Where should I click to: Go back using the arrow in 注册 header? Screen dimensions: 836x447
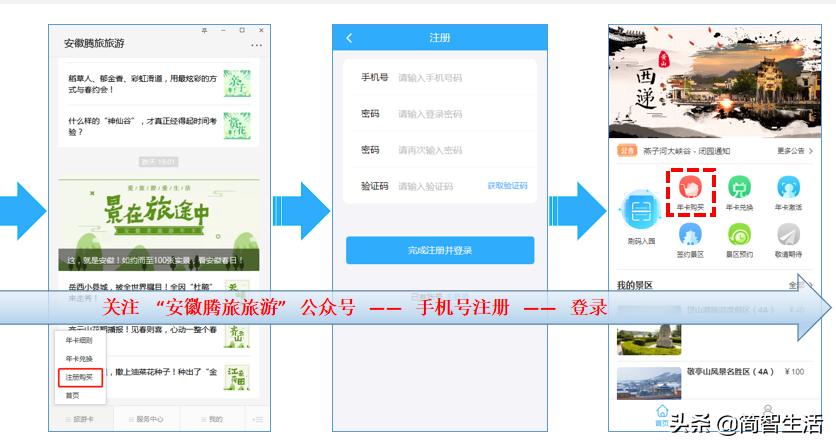point(349,38)
